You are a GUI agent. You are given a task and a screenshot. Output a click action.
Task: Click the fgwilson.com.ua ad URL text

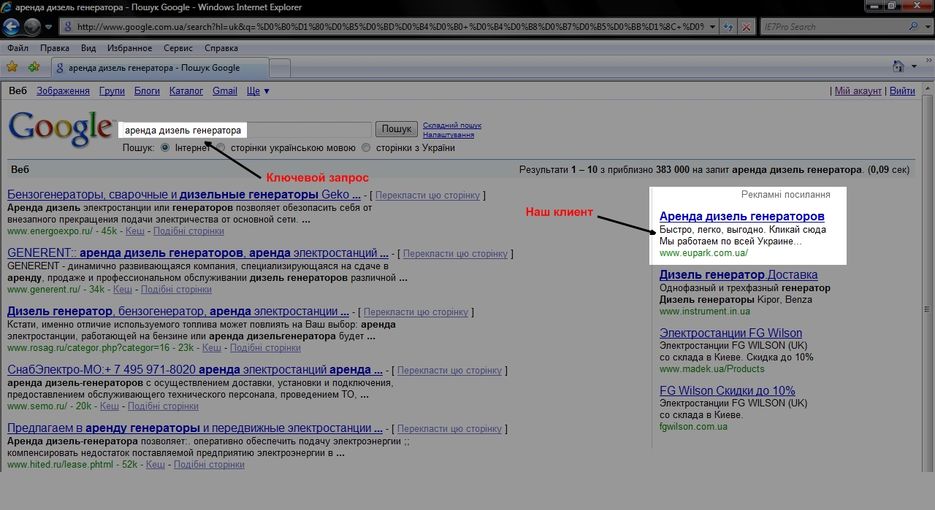tap(693, 426)
